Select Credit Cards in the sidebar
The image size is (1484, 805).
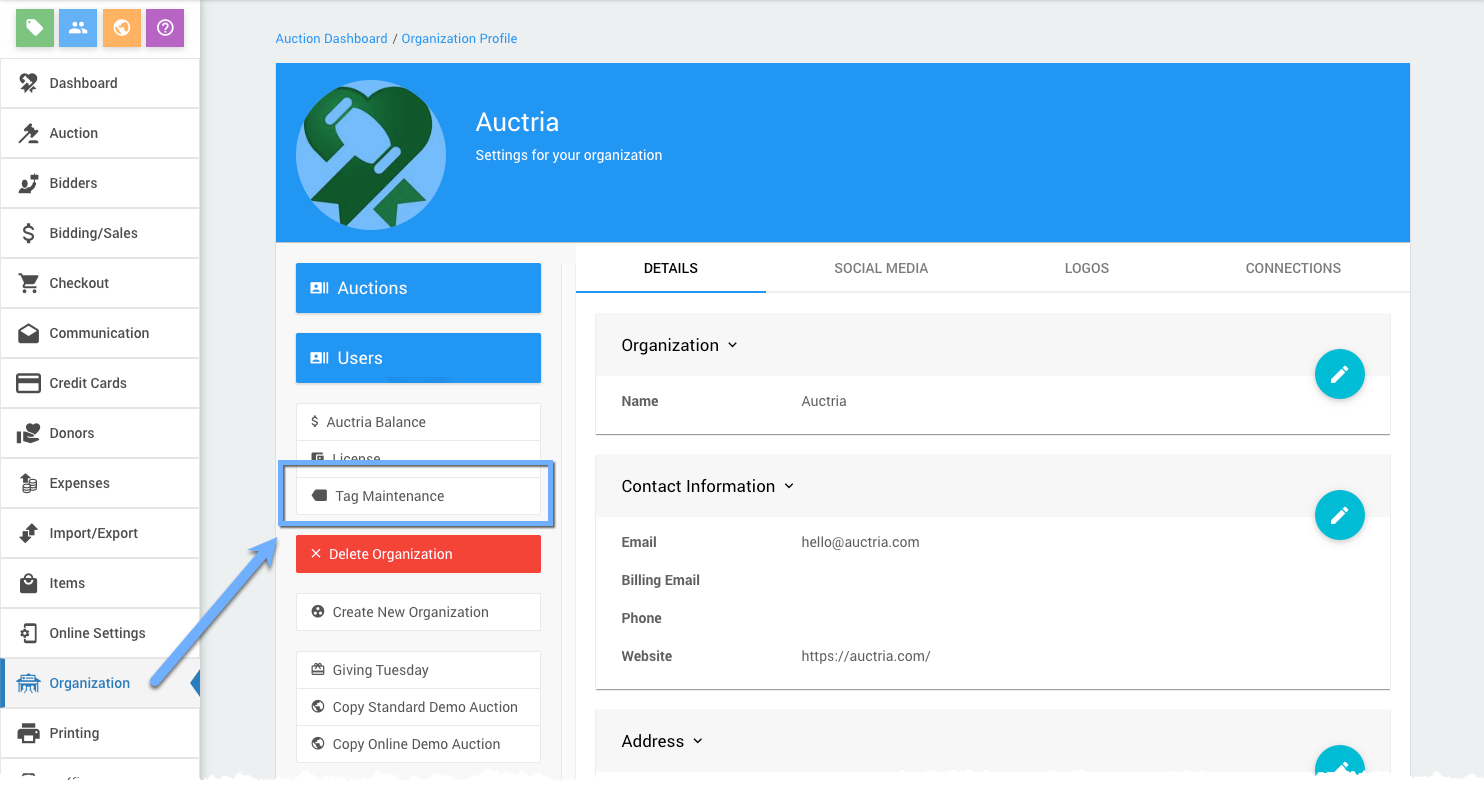[88, 383]
